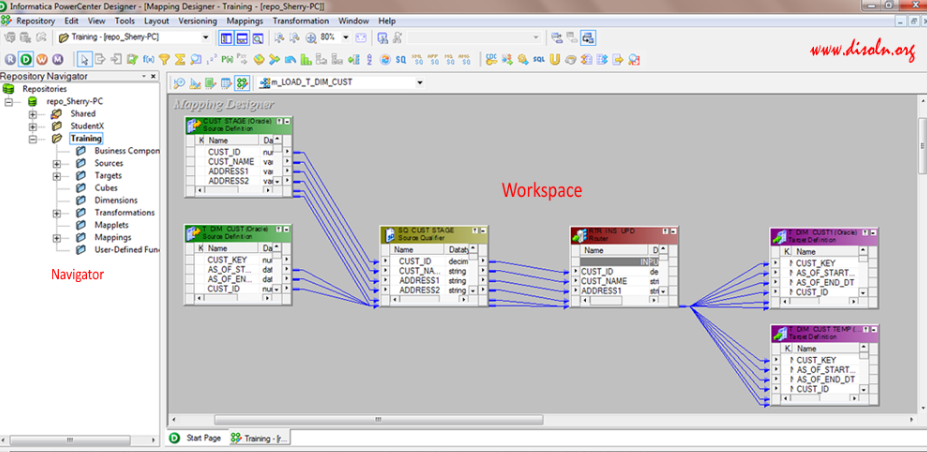Viewport: 927px width, 452px height.
Task: Minimize the SQ_CUST_STAGE Source Qualifier box
Action: (x=482, y=230)
